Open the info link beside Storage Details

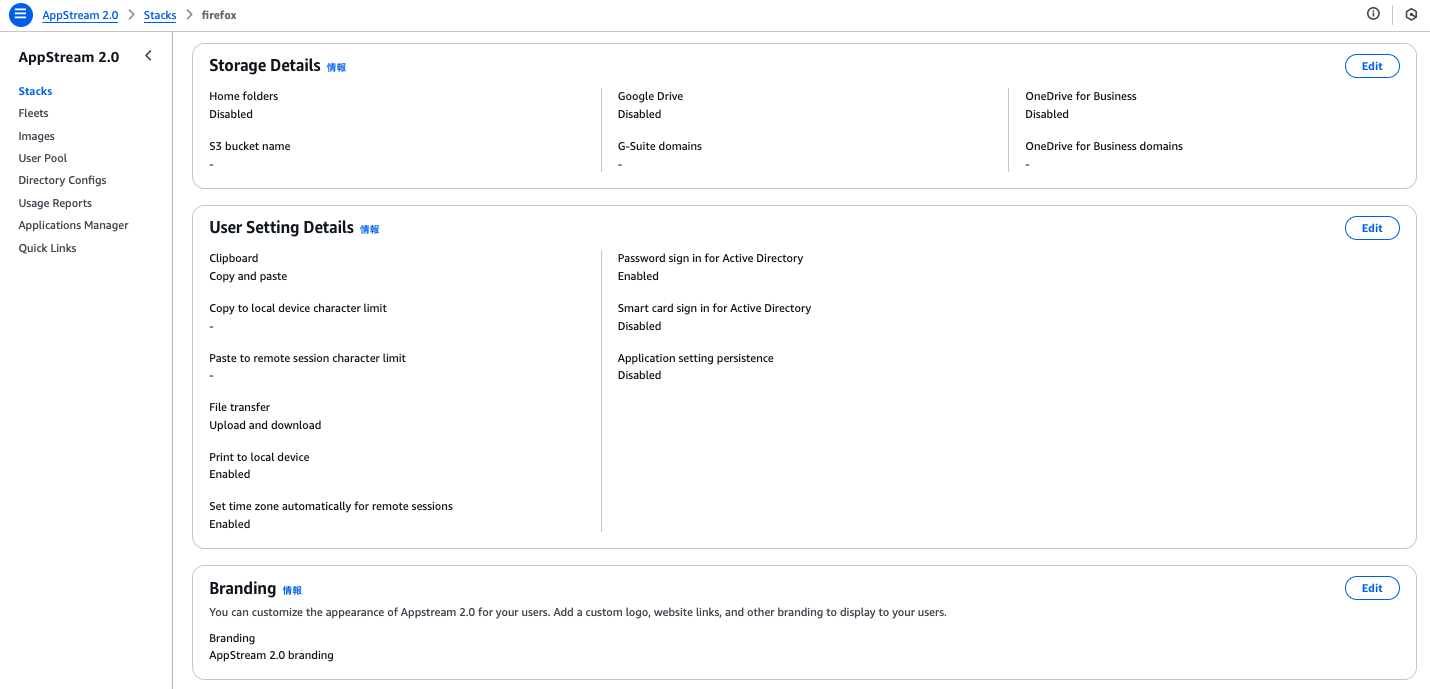coord(336,68)
